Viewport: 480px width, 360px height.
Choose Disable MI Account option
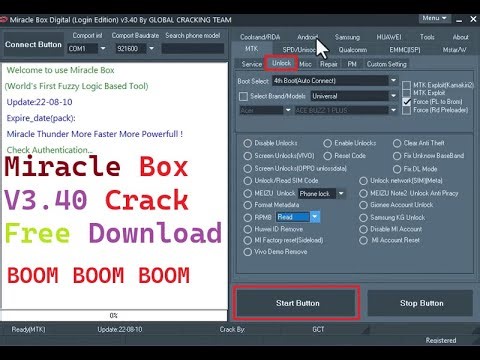[x=363, y=229]
